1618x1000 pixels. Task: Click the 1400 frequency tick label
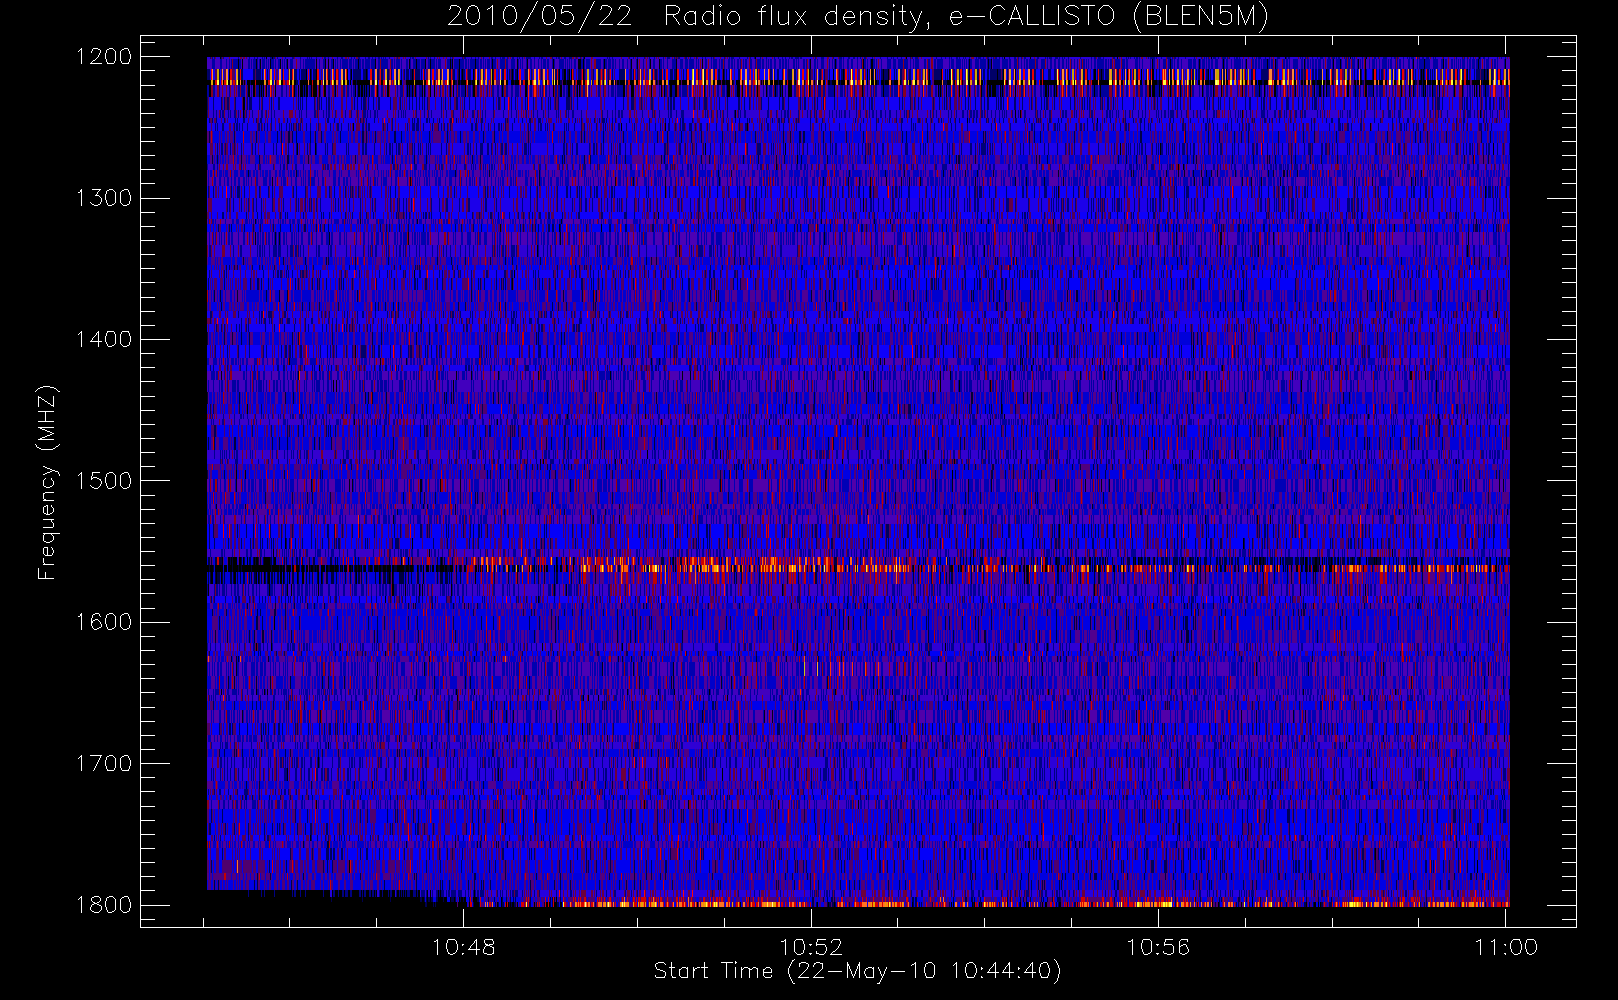click(x=104, y=339)
